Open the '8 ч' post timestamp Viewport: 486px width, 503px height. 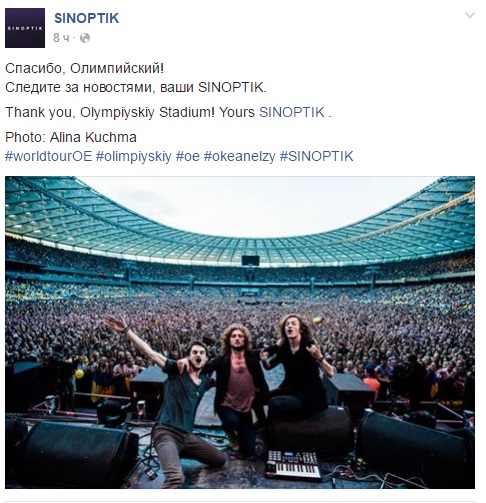pyautogui.click(x=61, y=38)
